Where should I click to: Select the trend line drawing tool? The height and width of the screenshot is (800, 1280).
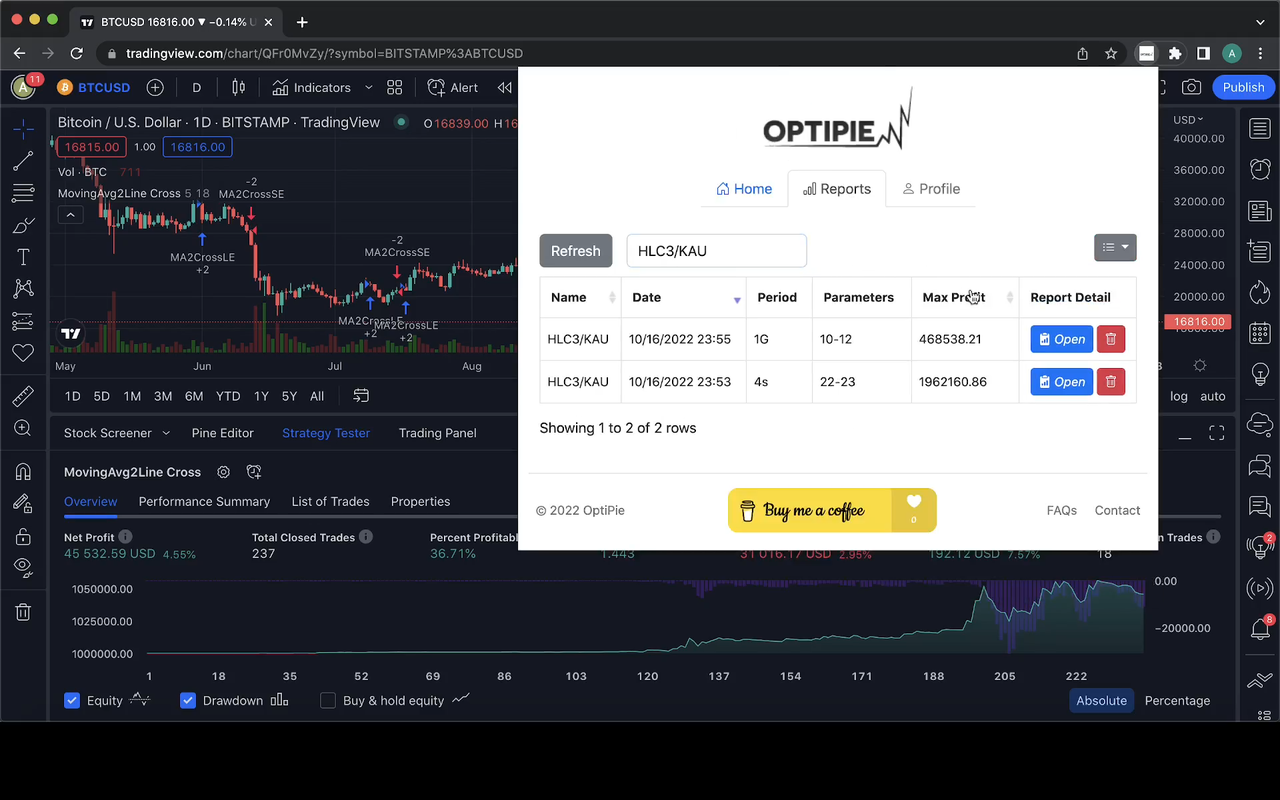24,161
